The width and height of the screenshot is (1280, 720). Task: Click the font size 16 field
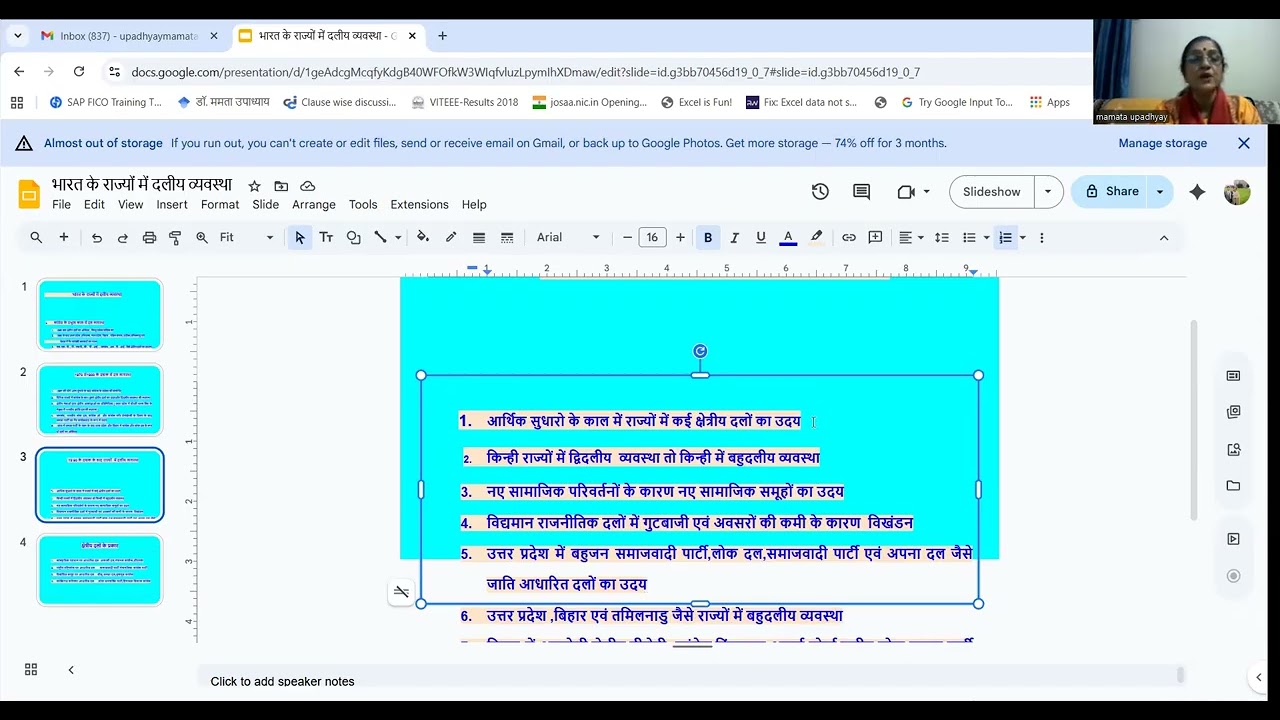click(652, 237)
